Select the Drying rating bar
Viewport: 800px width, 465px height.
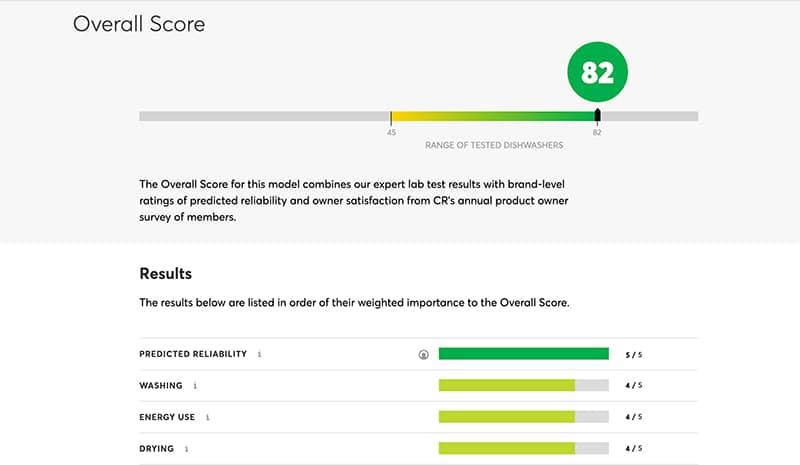point(523,448)
